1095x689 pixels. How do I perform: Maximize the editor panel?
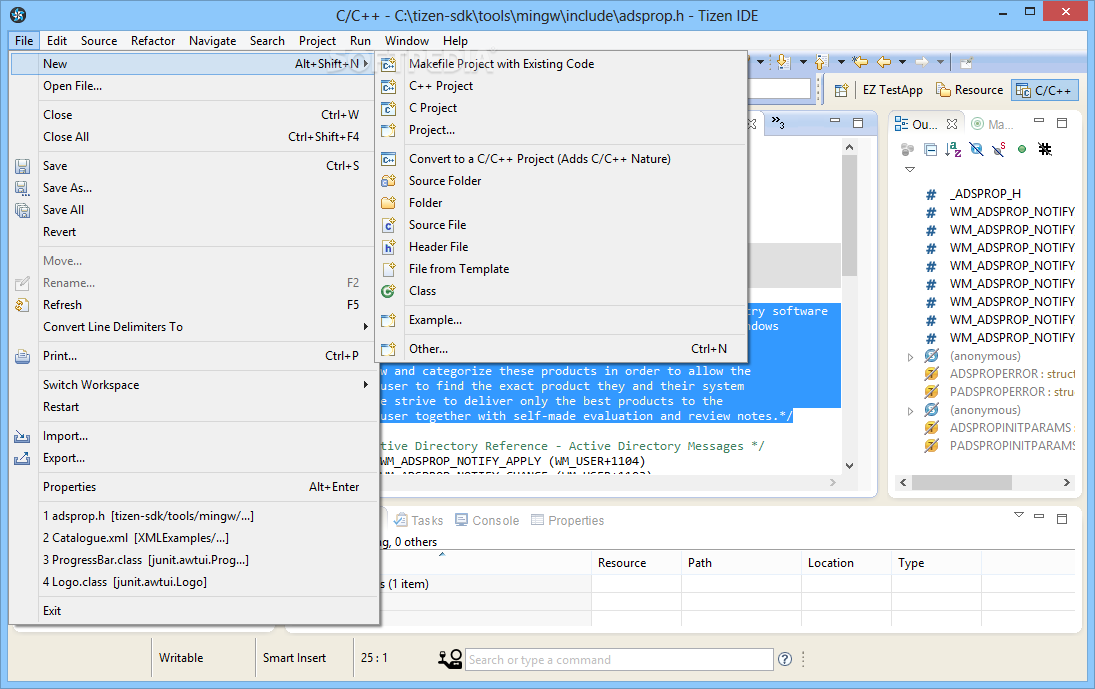pyautogui.click(x=858, y=123)
